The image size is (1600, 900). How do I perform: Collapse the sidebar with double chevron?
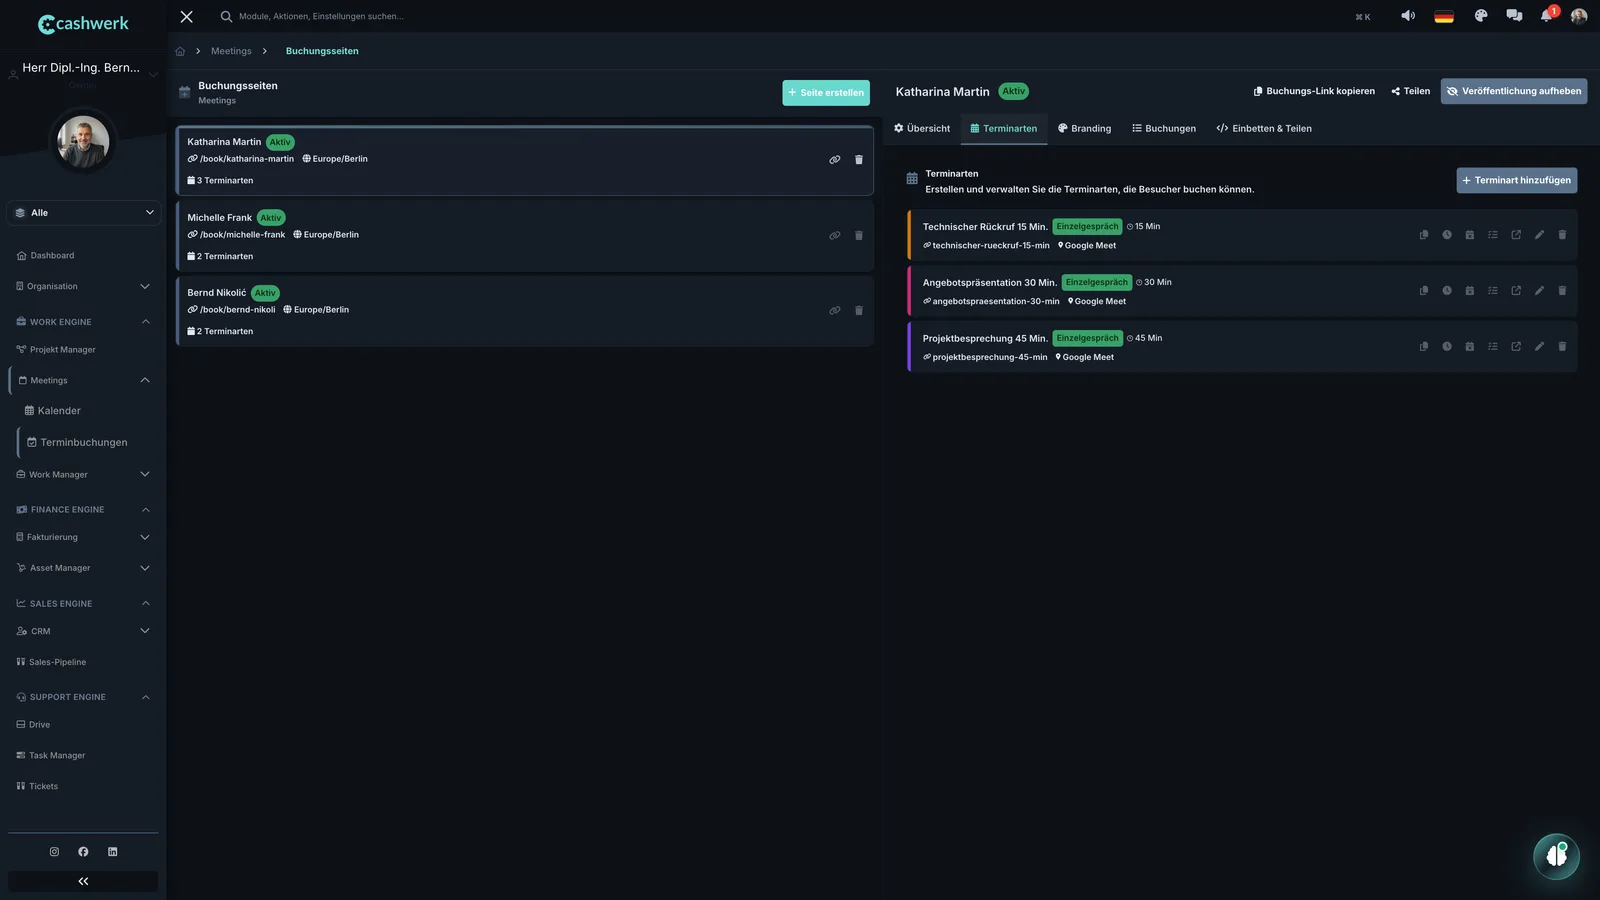click(83, 882)
